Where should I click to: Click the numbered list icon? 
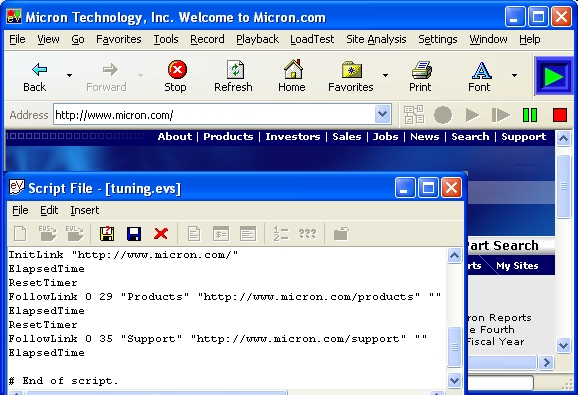[x=281, y=234]
